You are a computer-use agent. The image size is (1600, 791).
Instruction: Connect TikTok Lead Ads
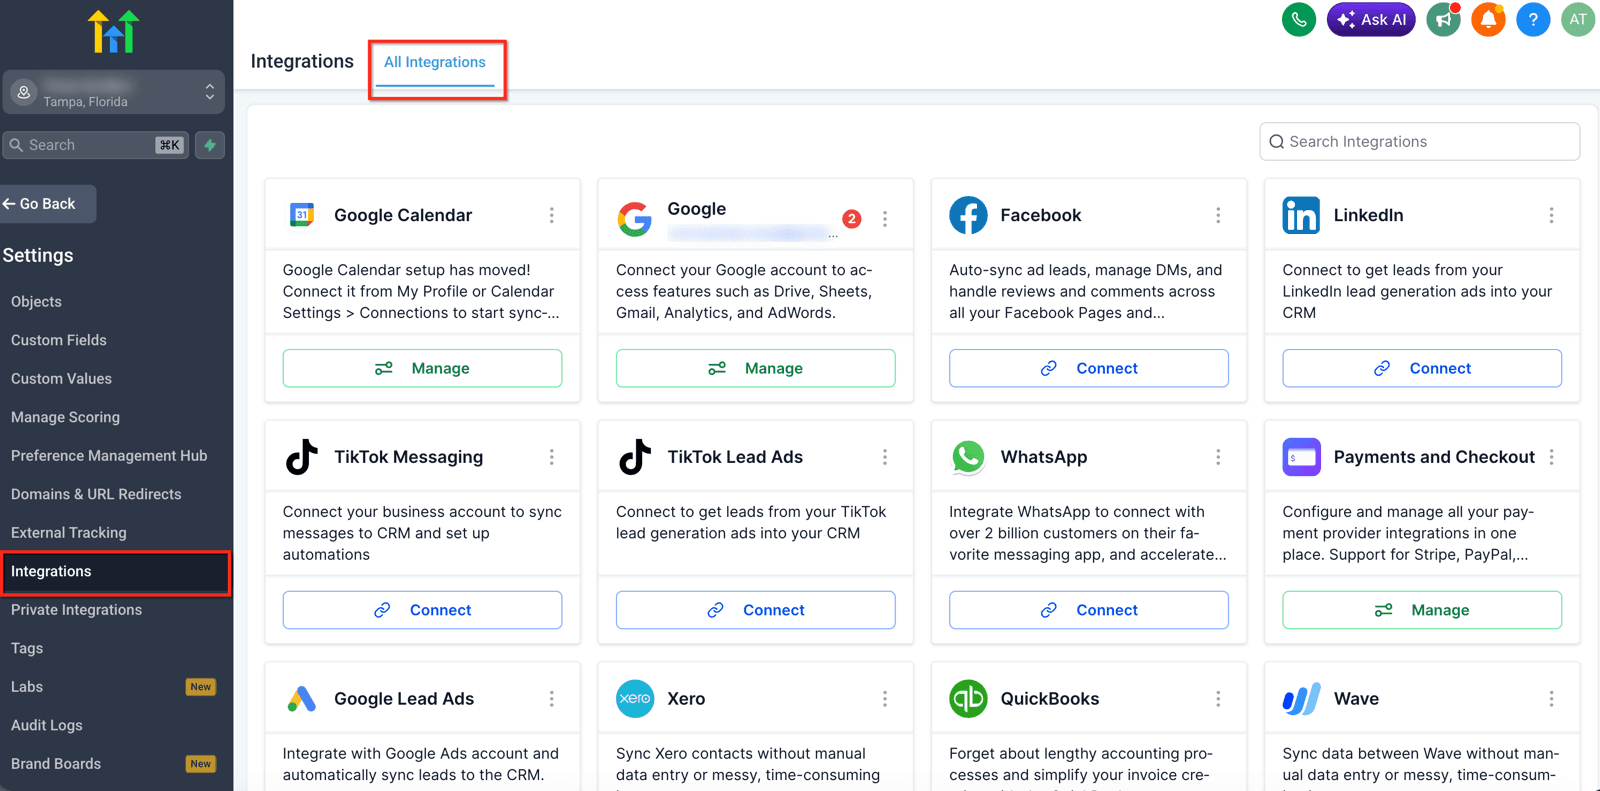(755, 610)
